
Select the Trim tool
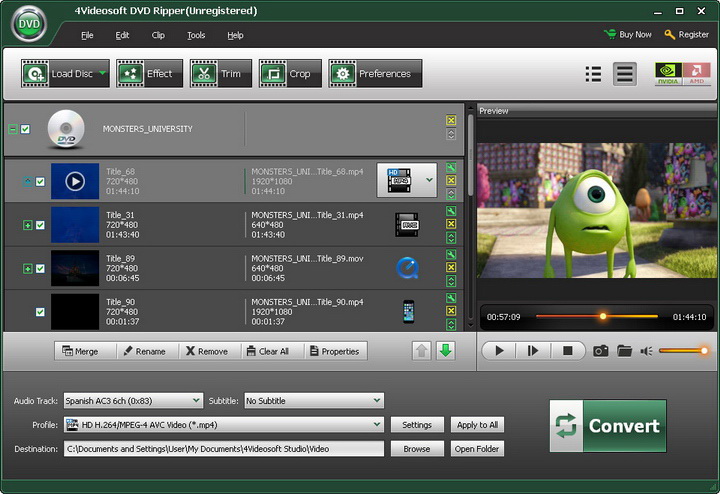point(219,74)
